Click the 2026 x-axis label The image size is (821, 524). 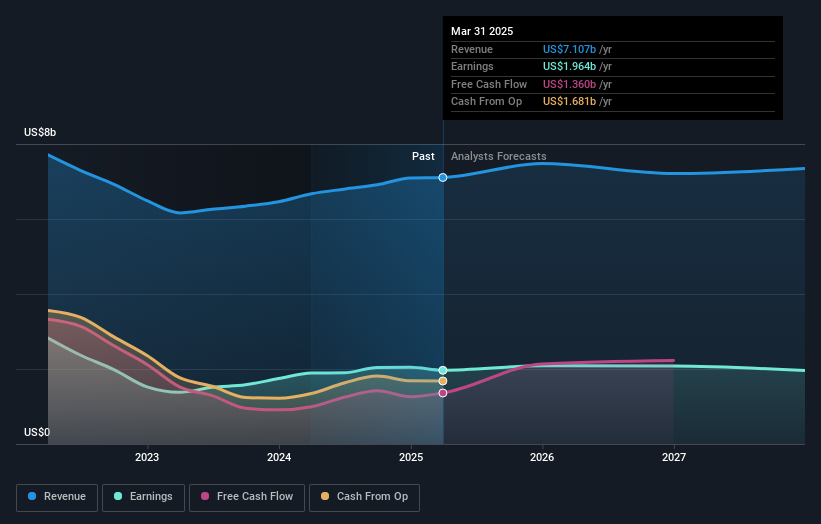pyautogui.click(x=542, y=458)
